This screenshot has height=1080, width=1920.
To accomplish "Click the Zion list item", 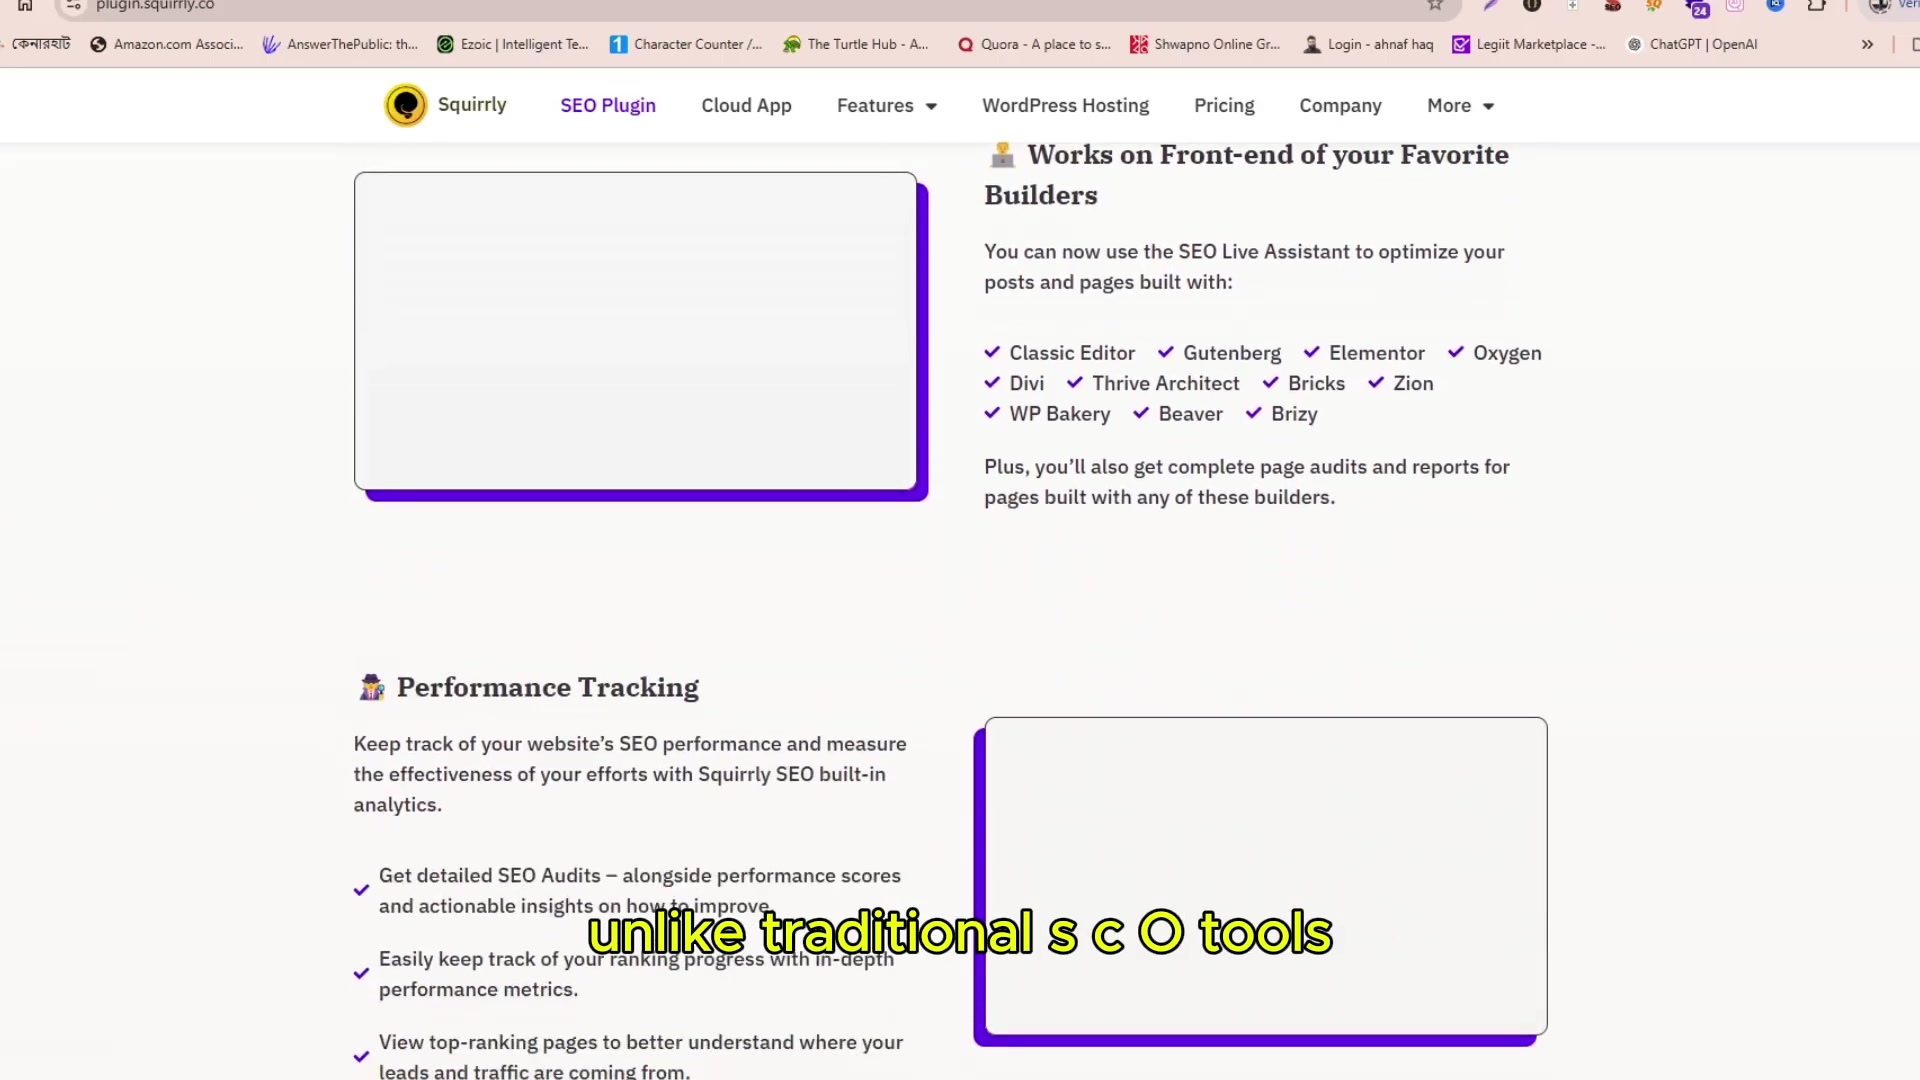I will pos(1400,384).
